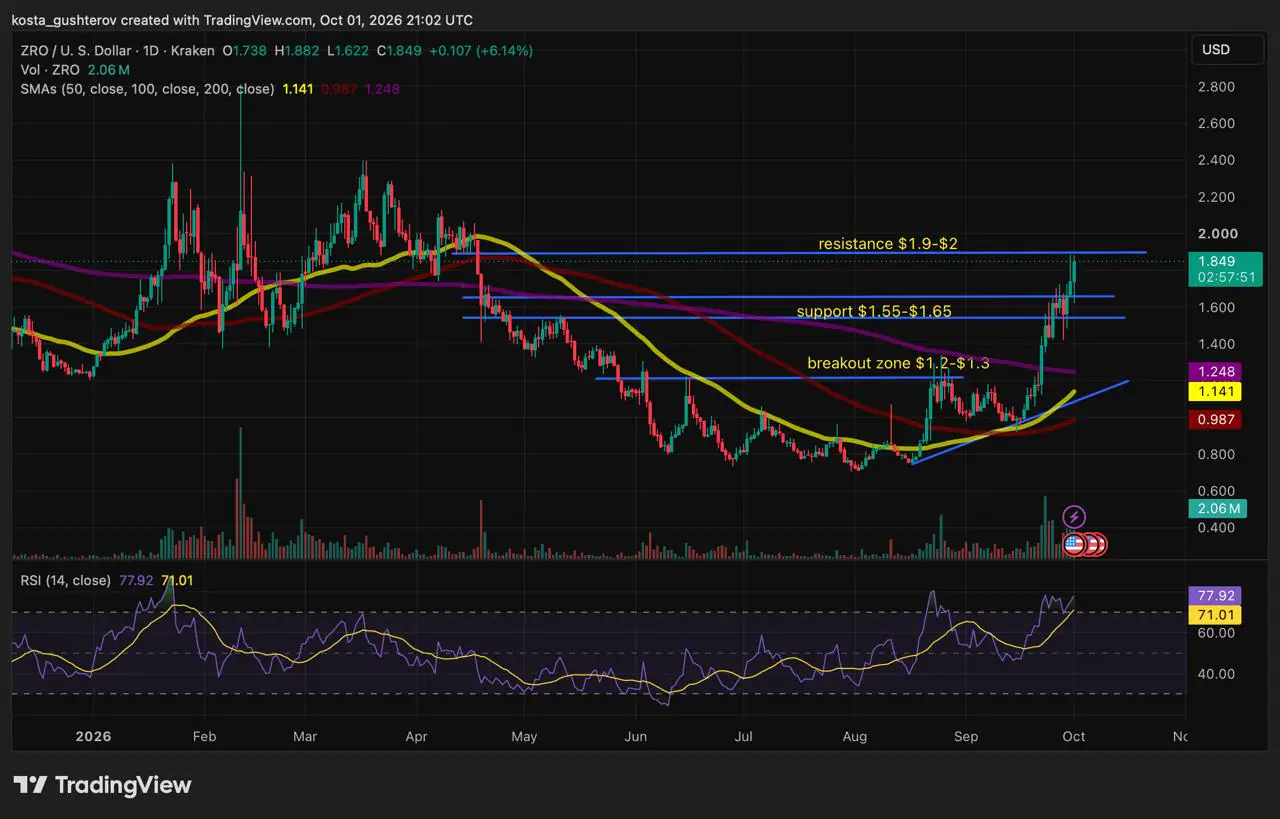1280x819 pixels.
Task: Open the frontmost US flag economic event icon
Action: 1074,545
